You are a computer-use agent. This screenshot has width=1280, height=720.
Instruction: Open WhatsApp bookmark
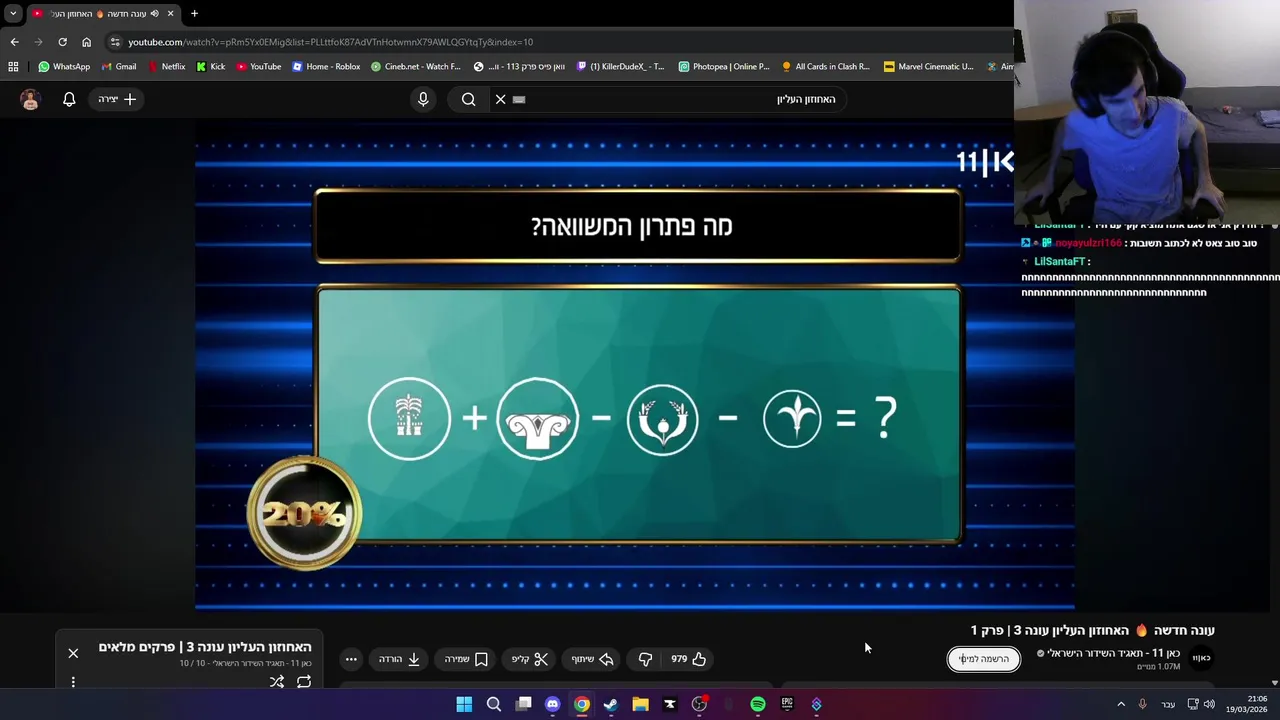(64, 67)
